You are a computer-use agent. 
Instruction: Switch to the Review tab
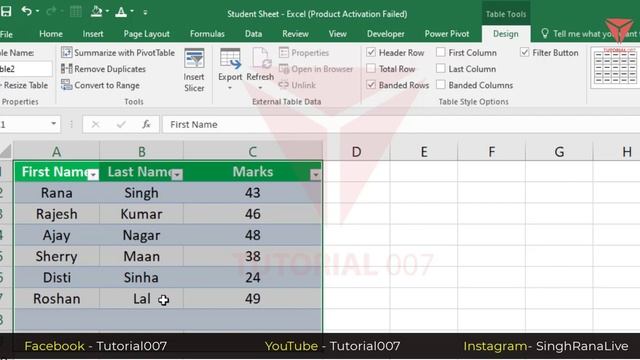296,34
